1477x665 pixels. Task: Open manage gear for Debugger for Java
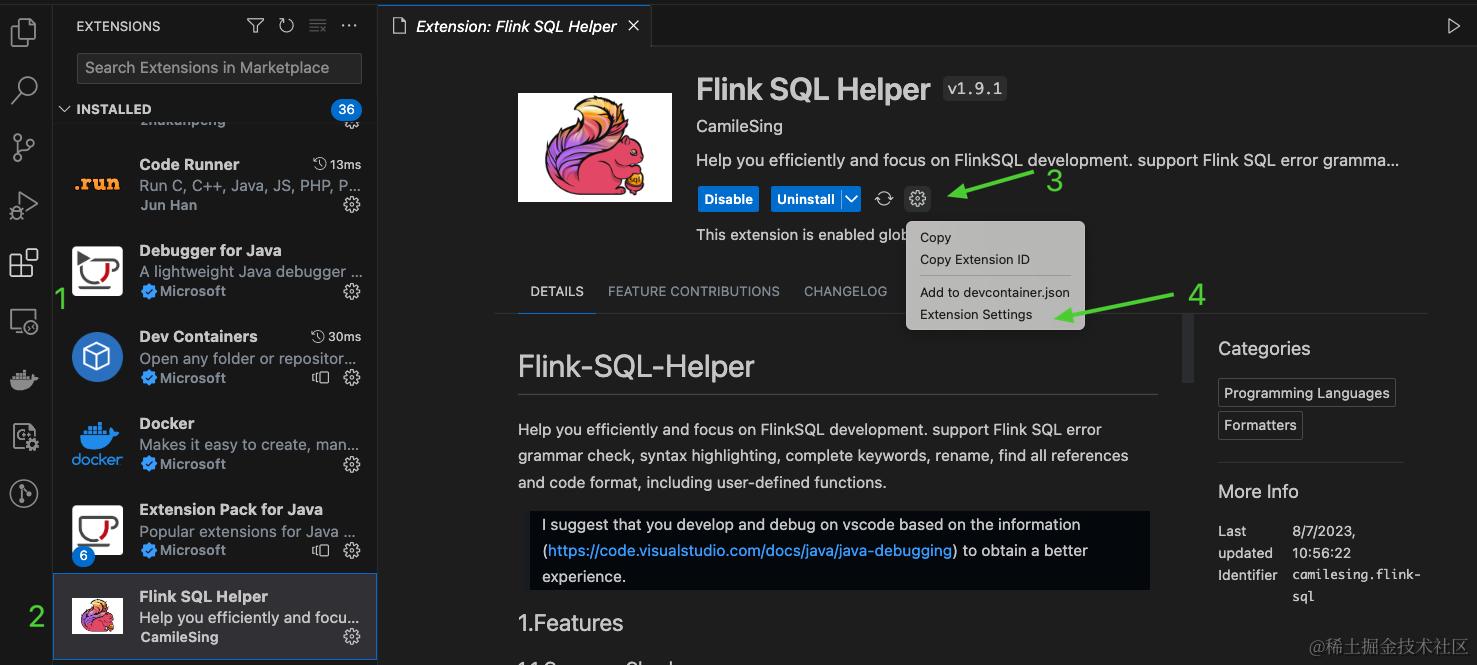point(352,292)
